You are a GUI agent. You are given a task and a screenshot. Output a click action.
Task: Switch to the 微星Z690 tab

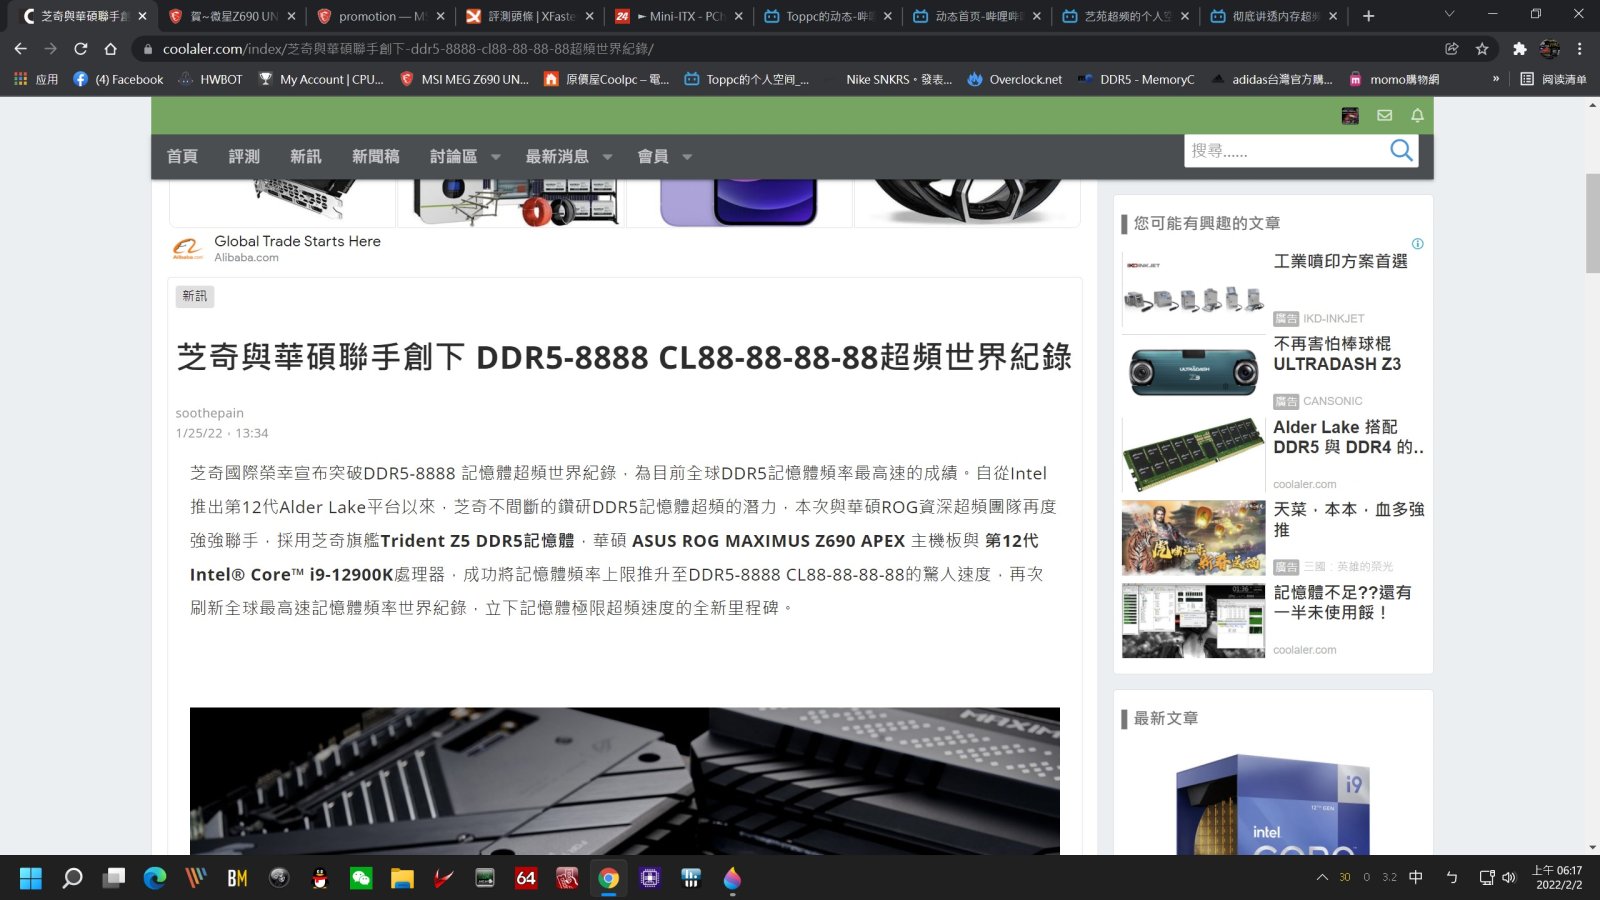tap(232, 16)
